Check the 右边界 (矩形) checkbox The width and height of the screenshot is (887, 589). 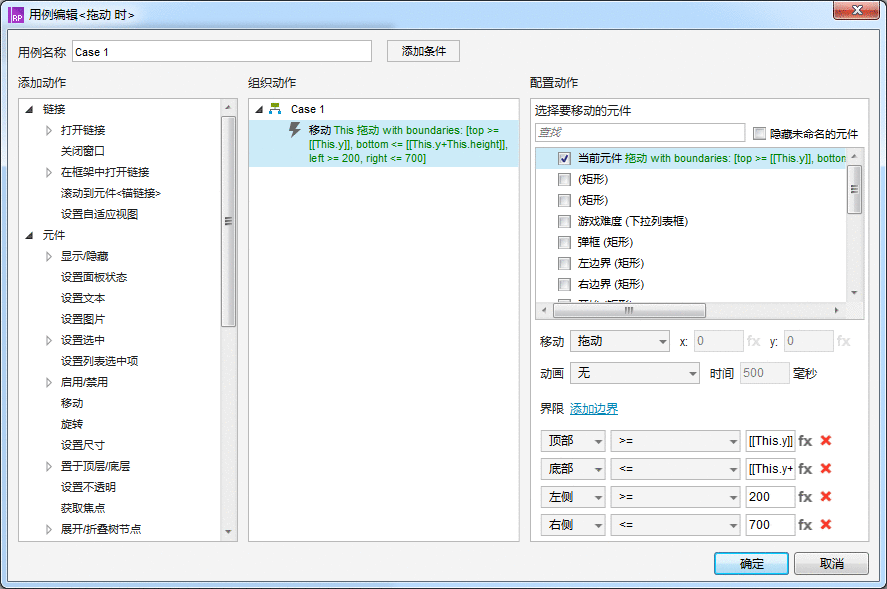[x=564, y=284]
